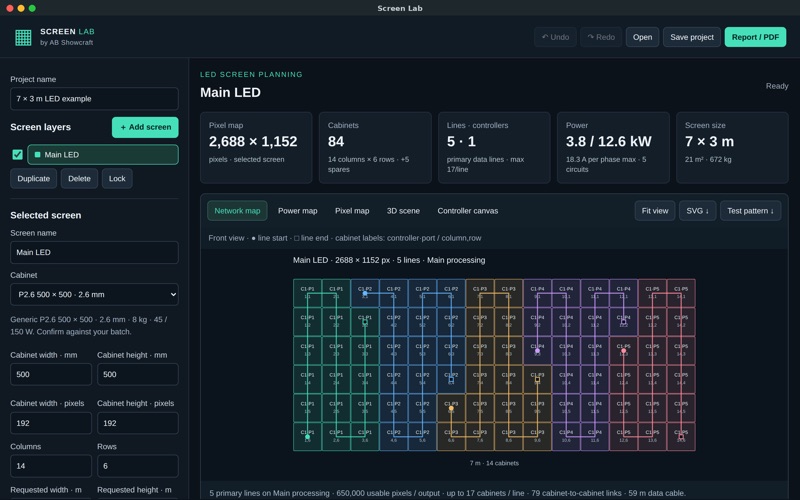Click the 'by AB Showcraft' subtitle
The height and width of the screenshot is (500, 800).
coord(66,42)
